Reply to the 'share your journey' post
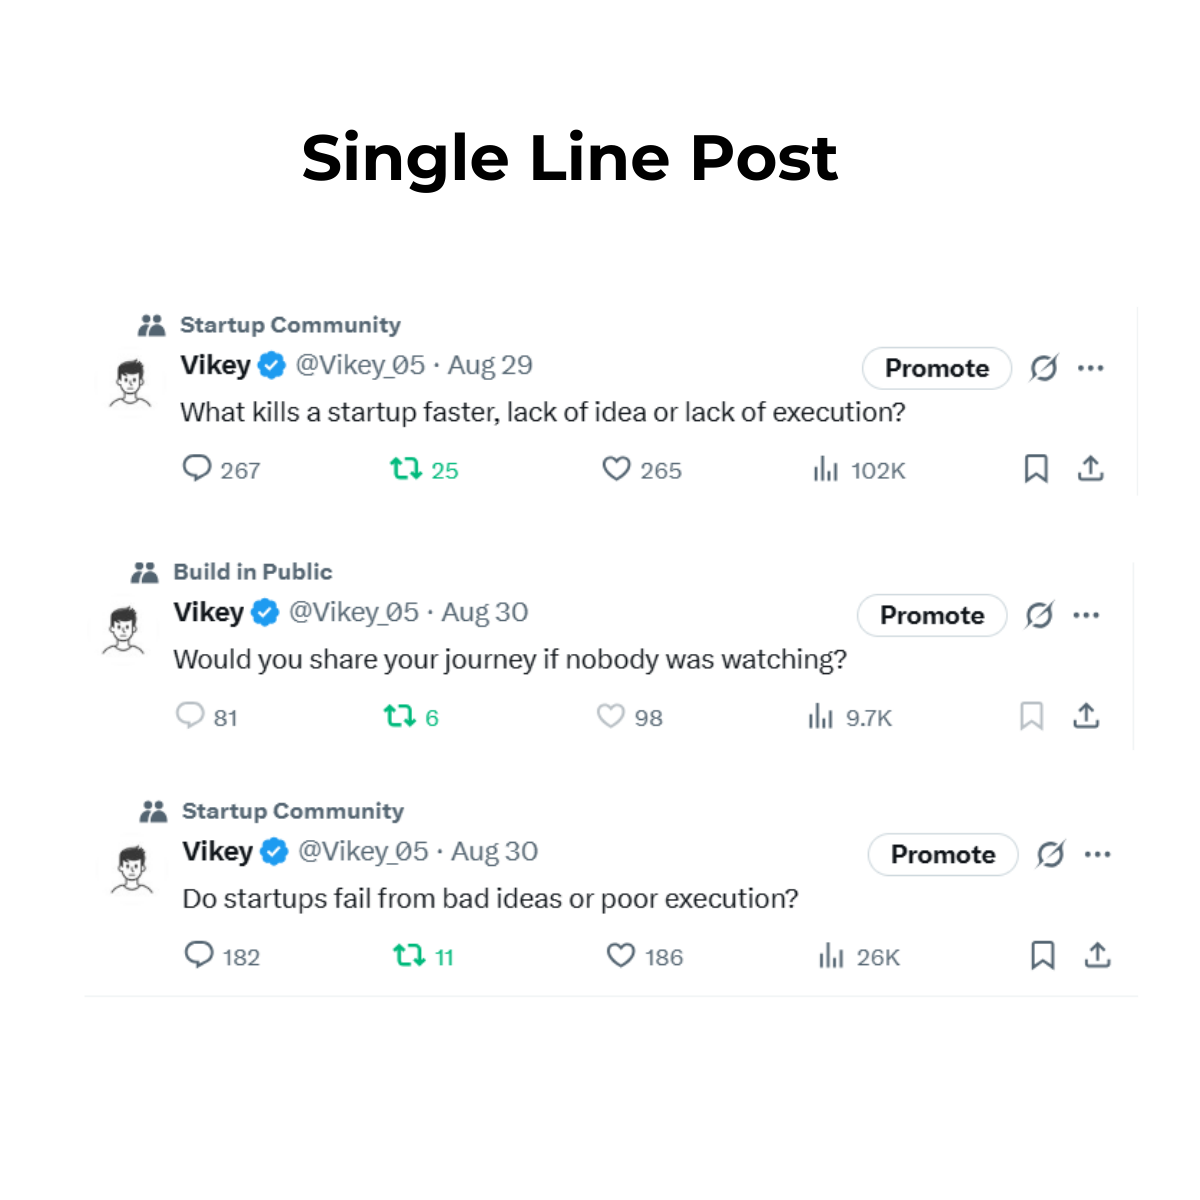The height and width of the screenshot is (1200, 1200). 190,716
